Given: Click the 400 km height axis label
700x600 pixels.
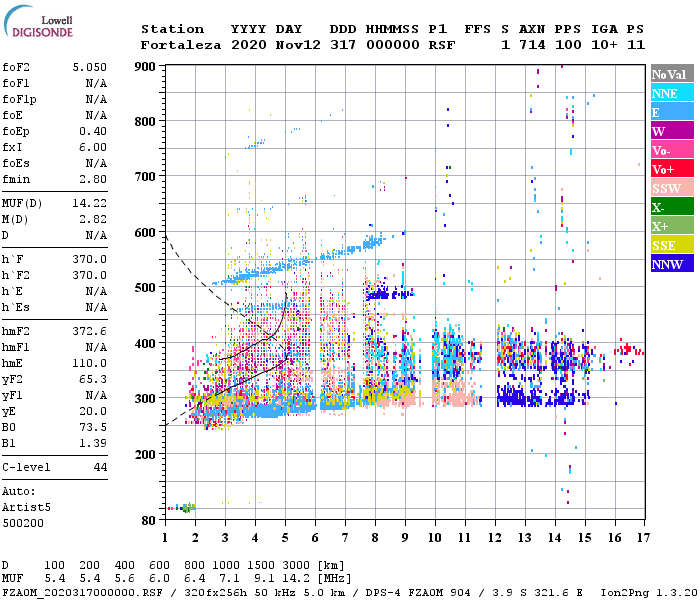Looking at the screenshot, I should click(x=145, y=343).
